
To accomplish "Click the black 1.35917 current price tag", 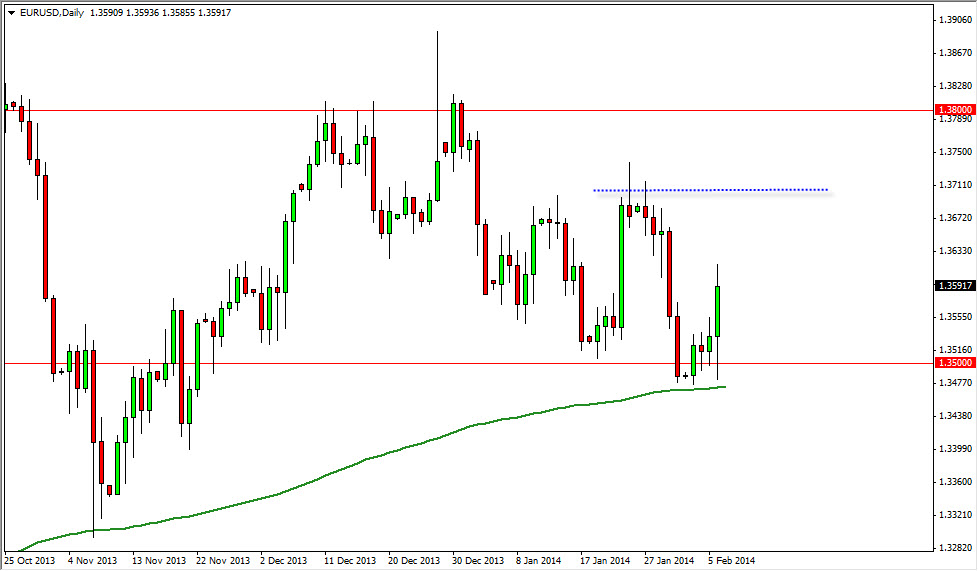I will pyautogui.click(x=955, y=285).
